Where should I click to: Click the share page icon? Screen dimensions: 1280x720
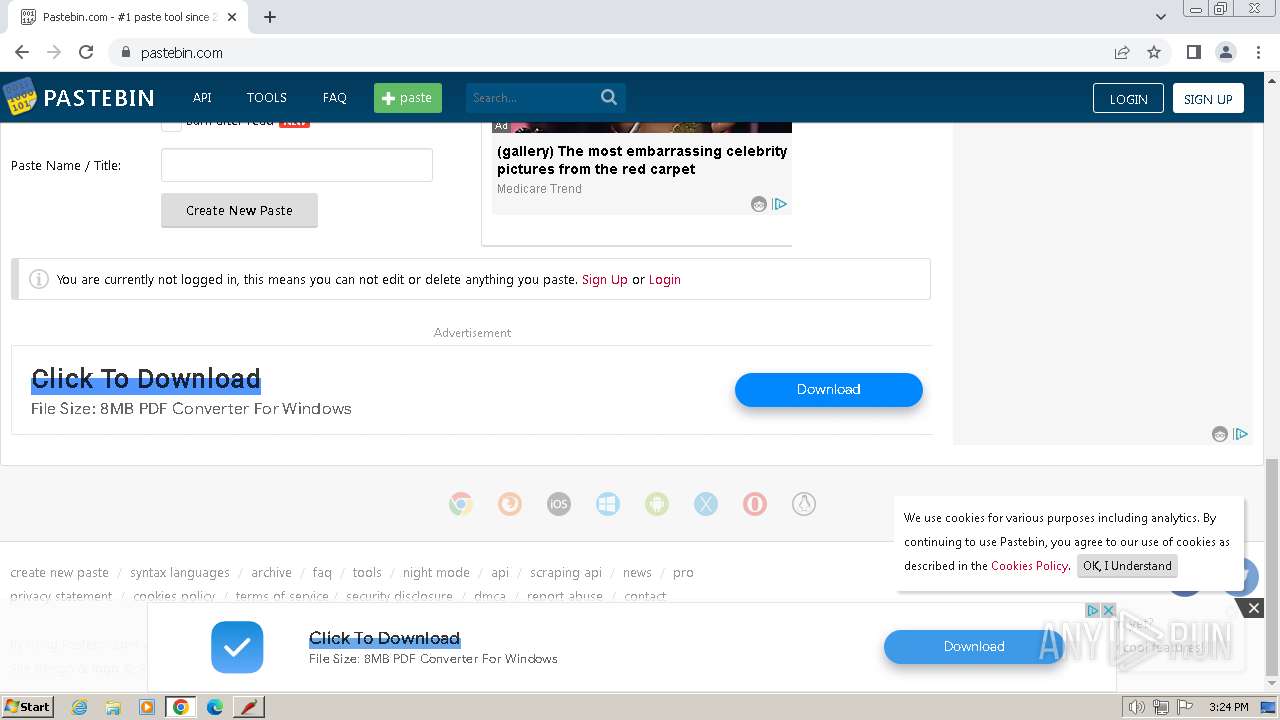(x=1122, y=52)
